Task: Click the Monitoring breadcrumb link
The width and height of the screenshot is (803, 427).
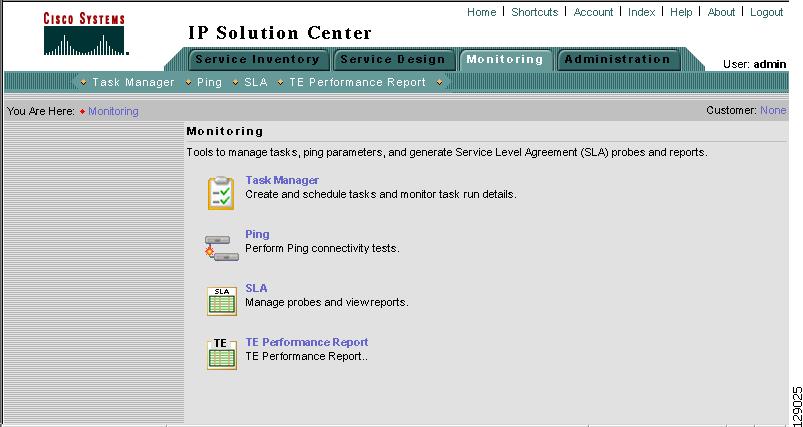Action: 113,111
